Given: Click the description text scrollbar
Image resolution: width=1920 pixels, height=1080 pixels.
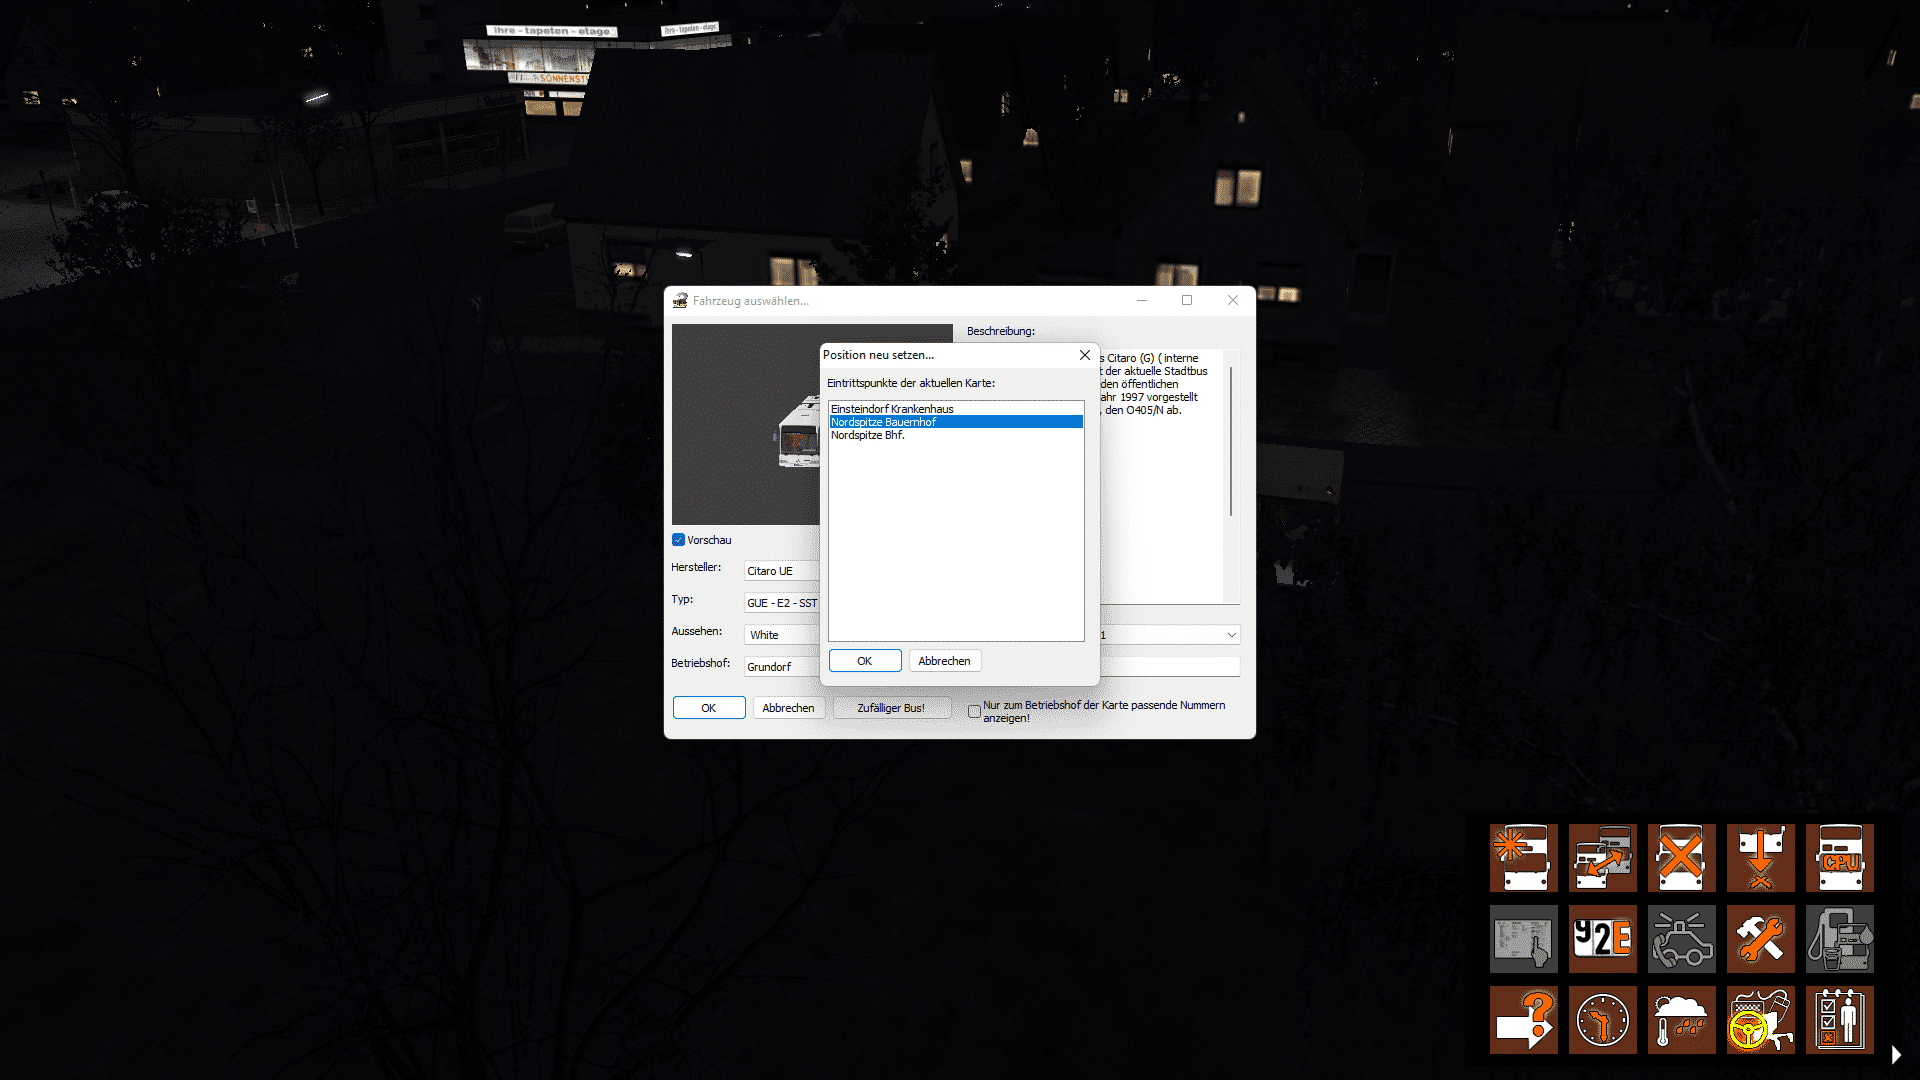Looking at the screenshot, I should click(1231, 440).
